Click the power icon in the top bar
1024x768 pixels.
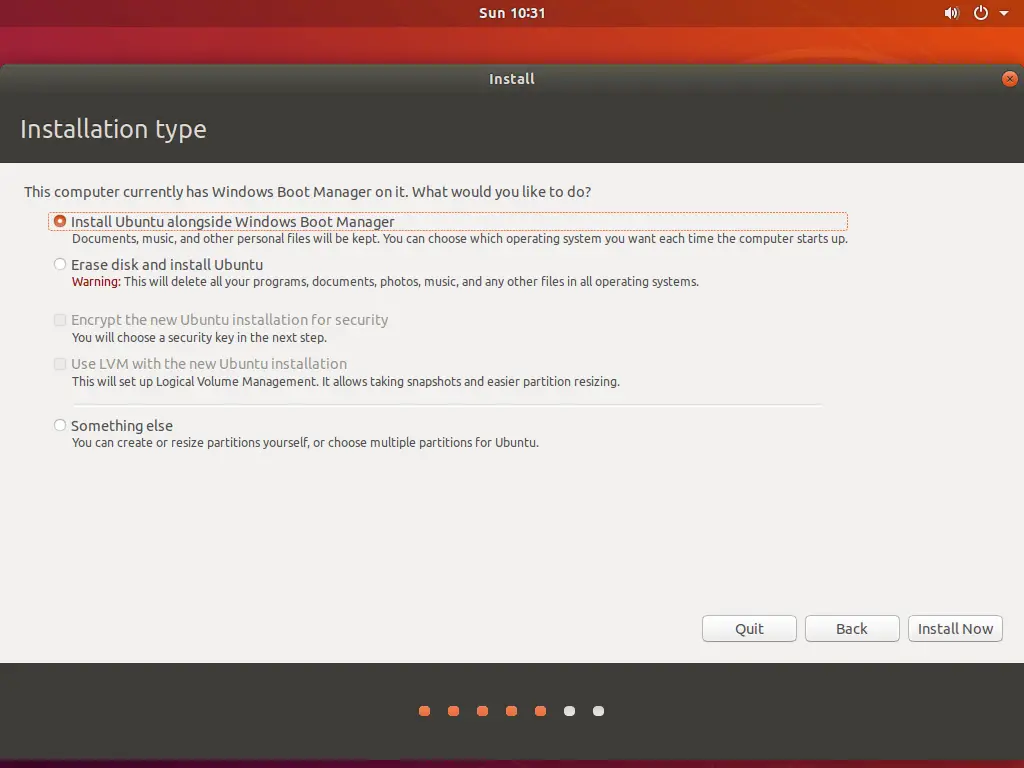tap(980, 13)
